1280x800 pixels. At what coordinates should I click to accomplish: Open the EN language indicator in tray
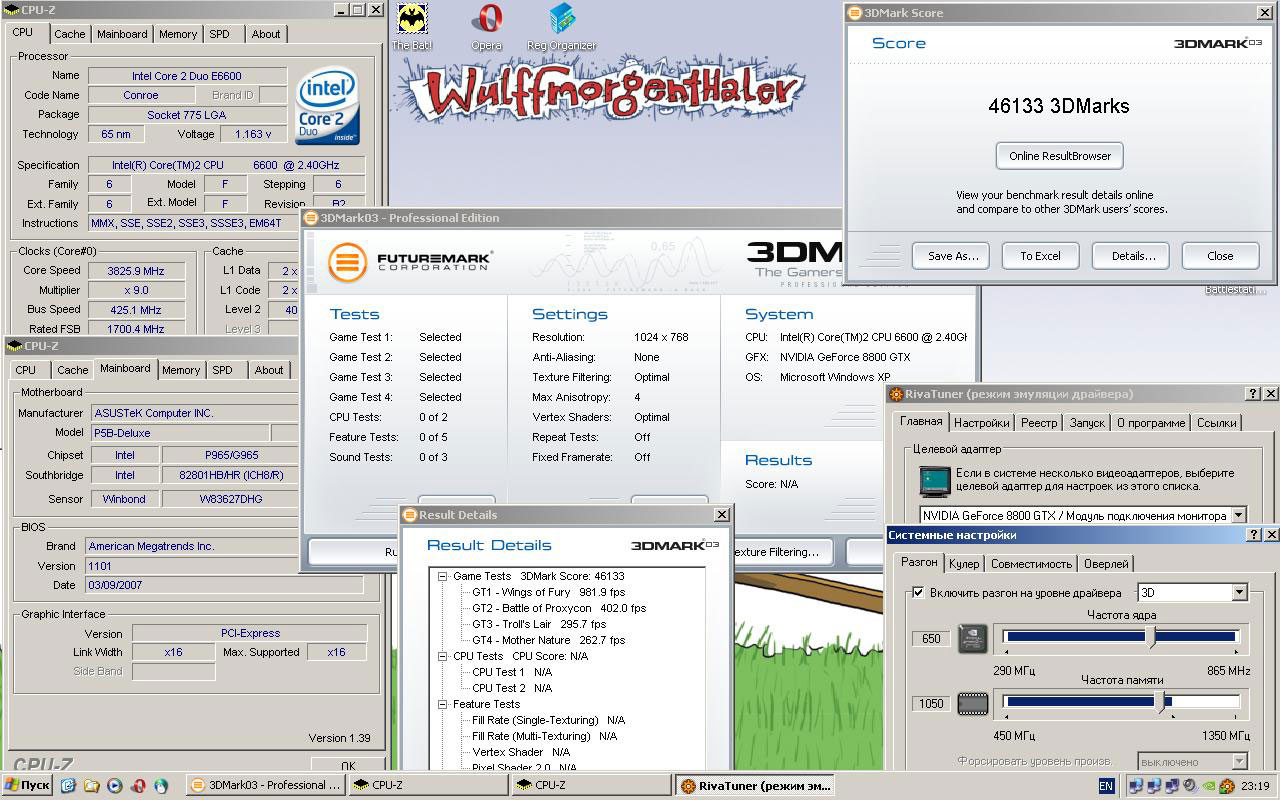click(x=1106, y=786)
